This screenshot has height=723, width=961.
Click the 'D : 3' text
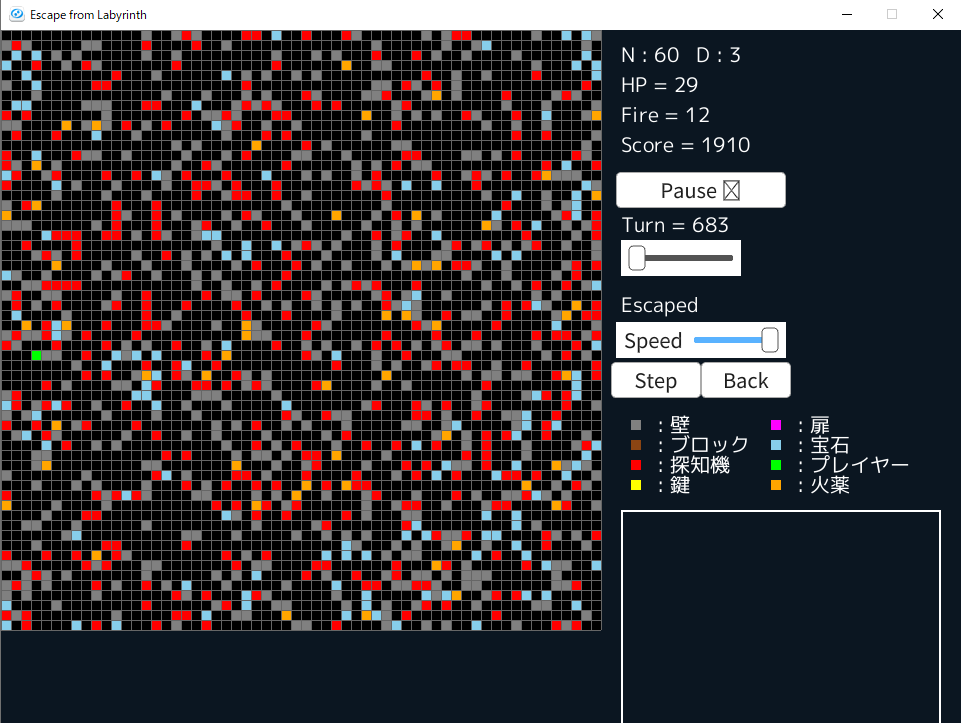(718, 55)
